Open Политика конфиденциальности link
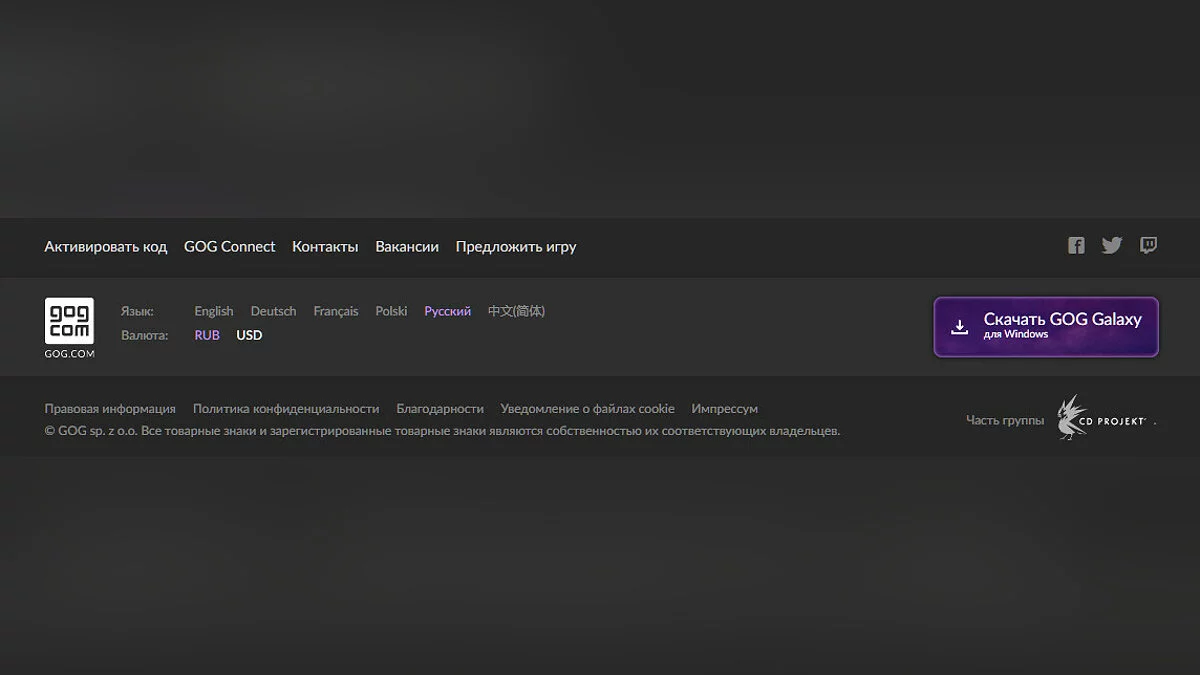 tap(286, 409)
